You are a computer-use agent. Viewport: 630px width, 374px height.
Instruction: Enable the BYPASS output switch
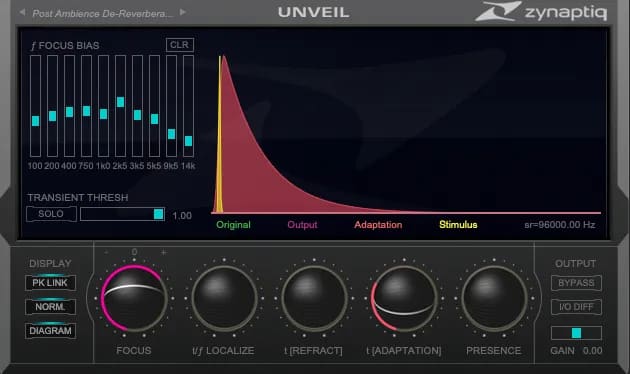tap(576, 283)
